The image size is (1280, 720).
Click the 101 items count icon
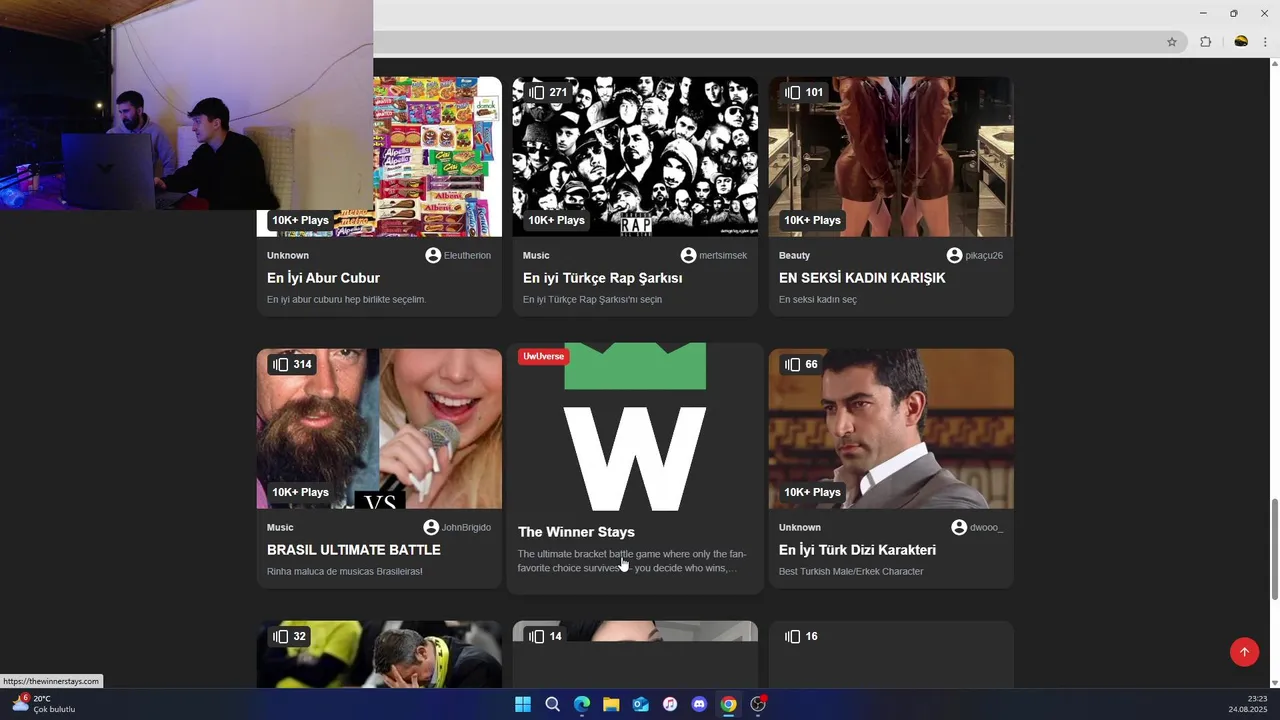pyautogui.click(x=792, y=92)
